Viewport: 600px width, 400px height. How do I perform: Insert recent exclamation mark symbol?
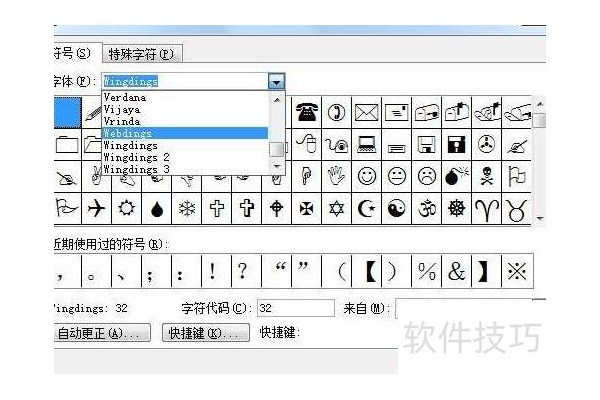(217, 271)
